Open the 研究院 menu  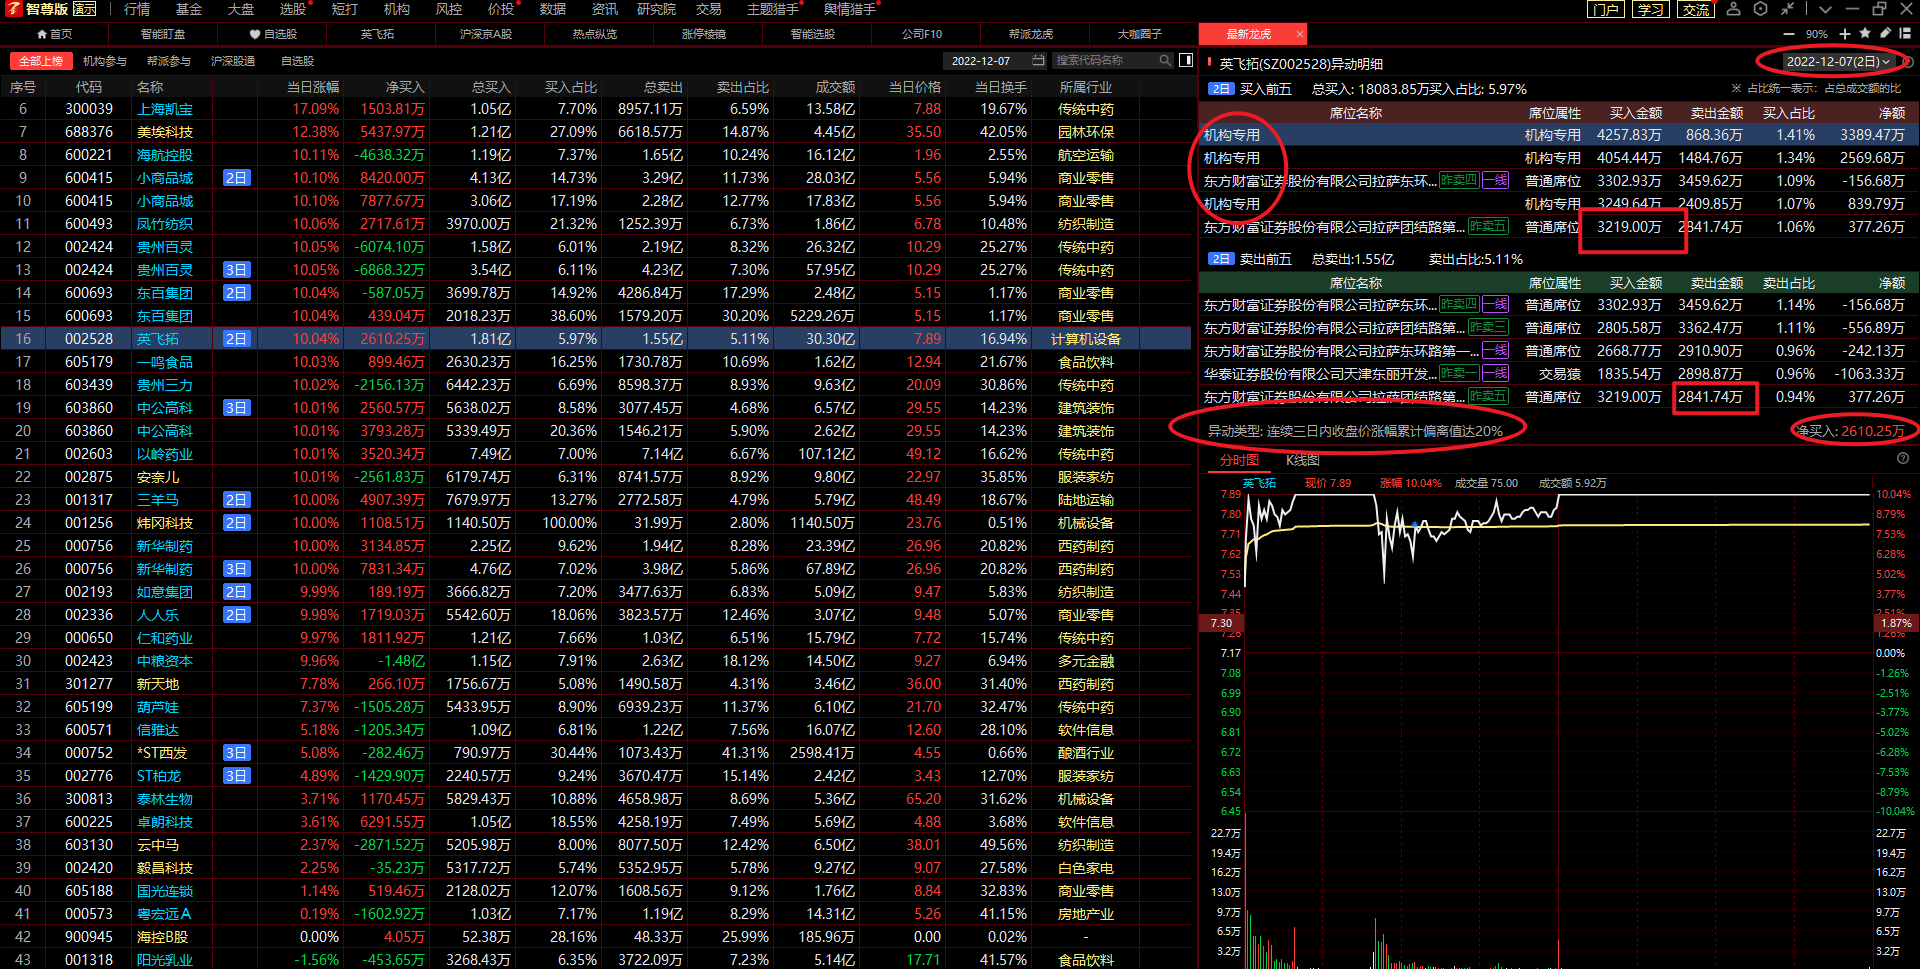[656, 9]
